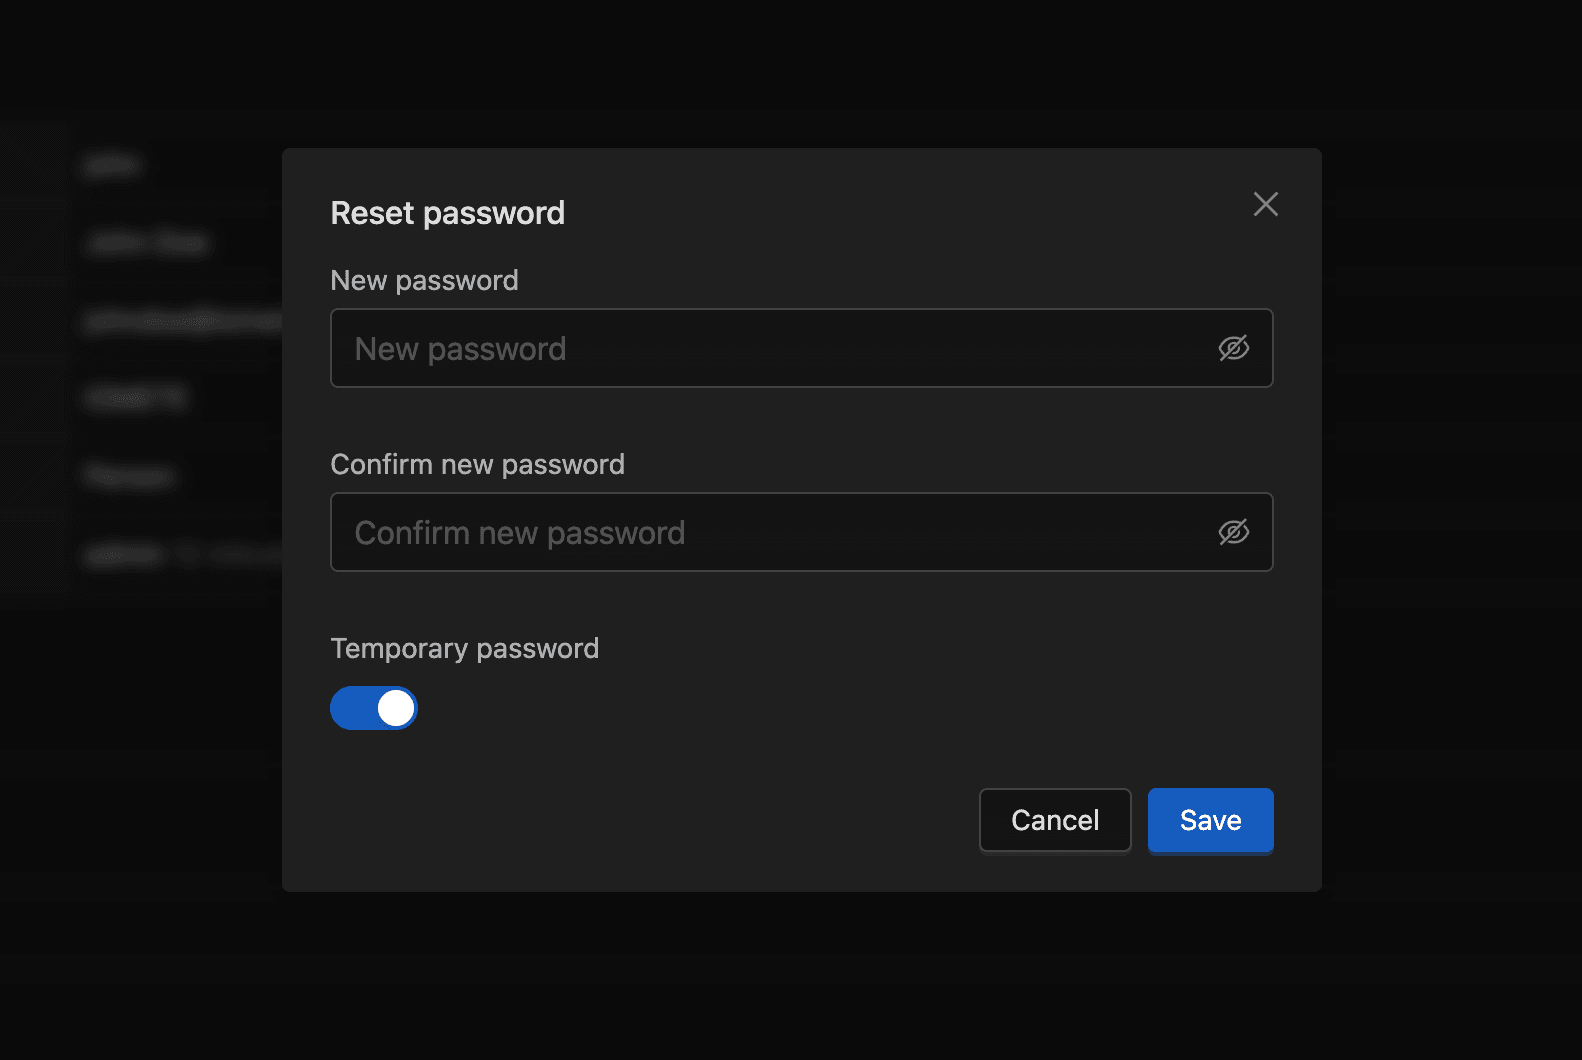Focus the New password input field

[770, 348]
